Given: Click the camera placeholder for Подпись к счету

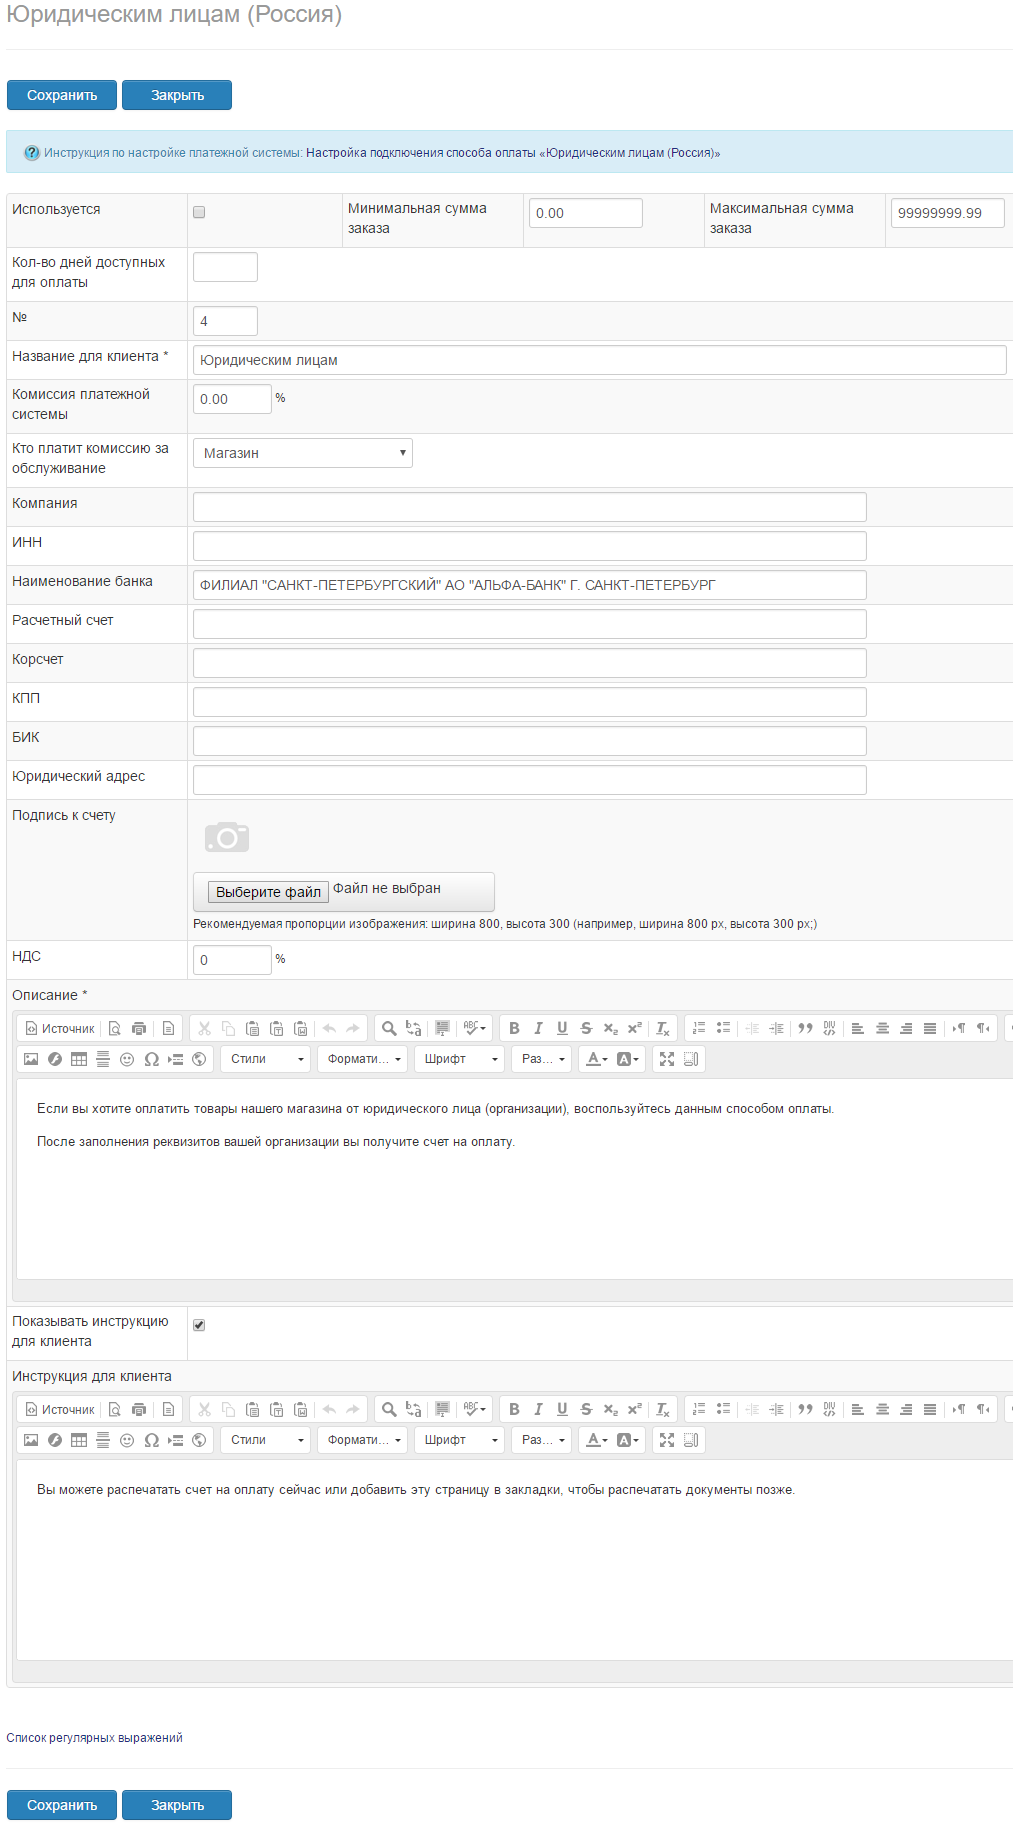Looking at the screenshot, I should coord(227,837).
